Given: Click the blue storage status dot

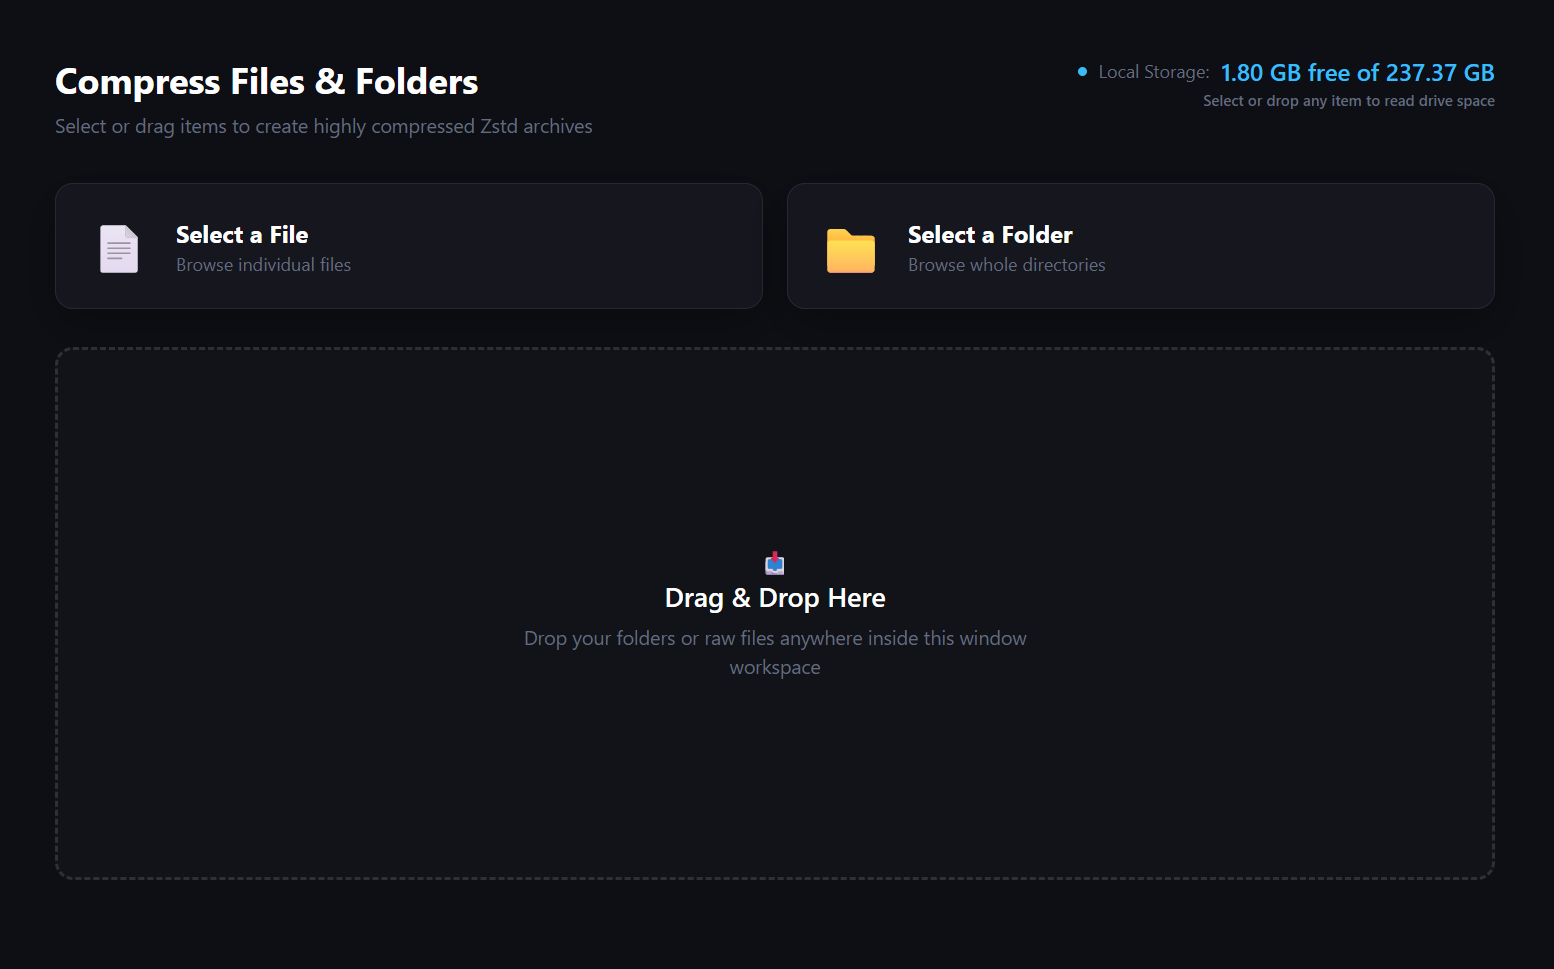Looking at the screenshot, I should (x=1082, y=72).
